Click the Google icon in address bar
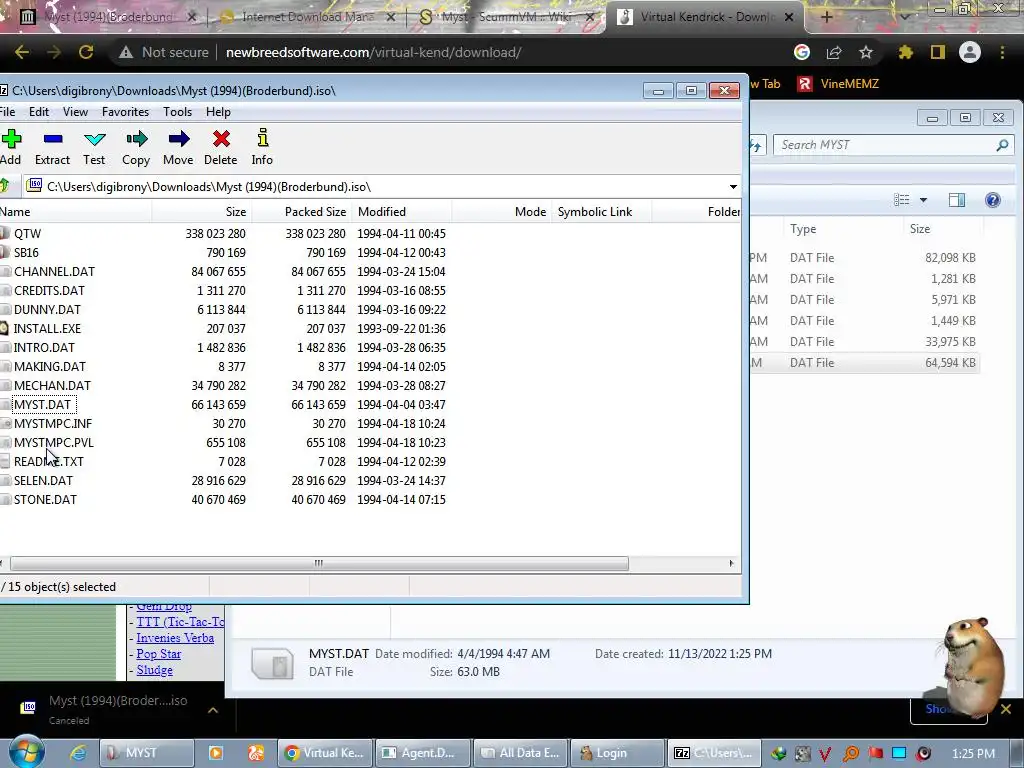 click(x=802, y=52)
